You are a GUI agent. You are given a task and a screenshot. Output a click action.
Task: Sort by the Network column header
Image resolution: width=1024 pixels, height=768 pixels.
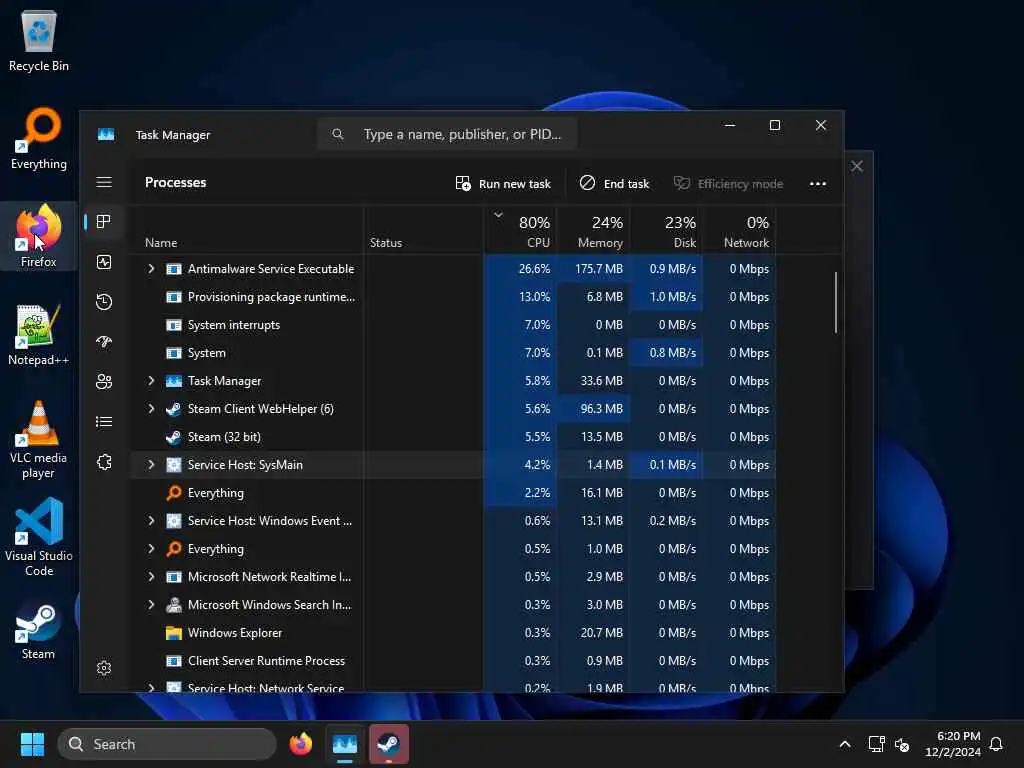tap(739, 230)
